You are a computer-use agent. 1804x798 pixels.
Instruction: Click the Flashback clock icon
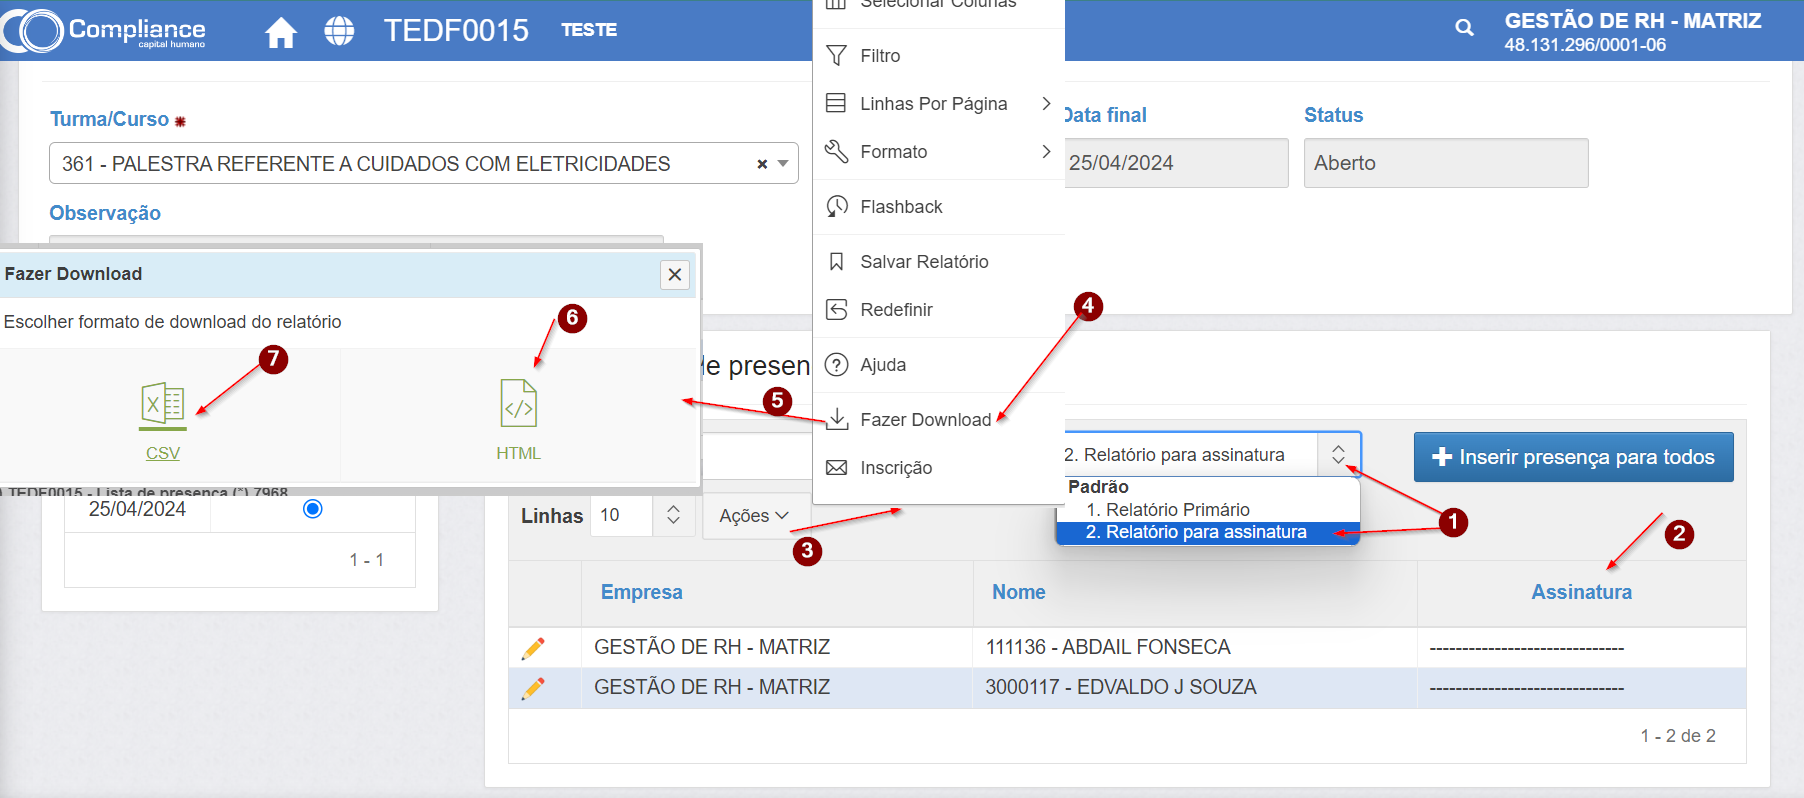click(836, 207)
